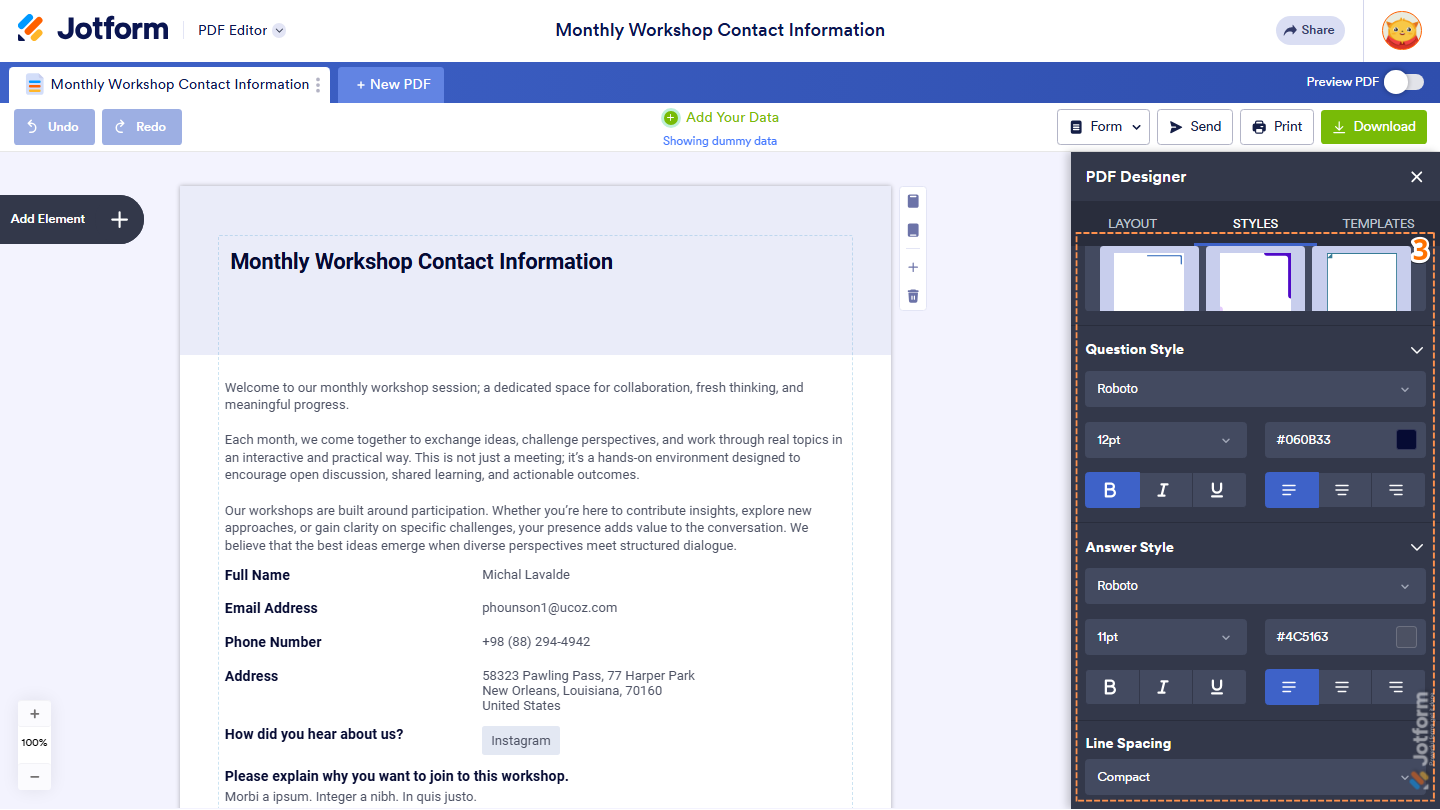Collapse the Answer Style section
The height and width of the screenshot is (810, 1440).
tap(1416, 547)
